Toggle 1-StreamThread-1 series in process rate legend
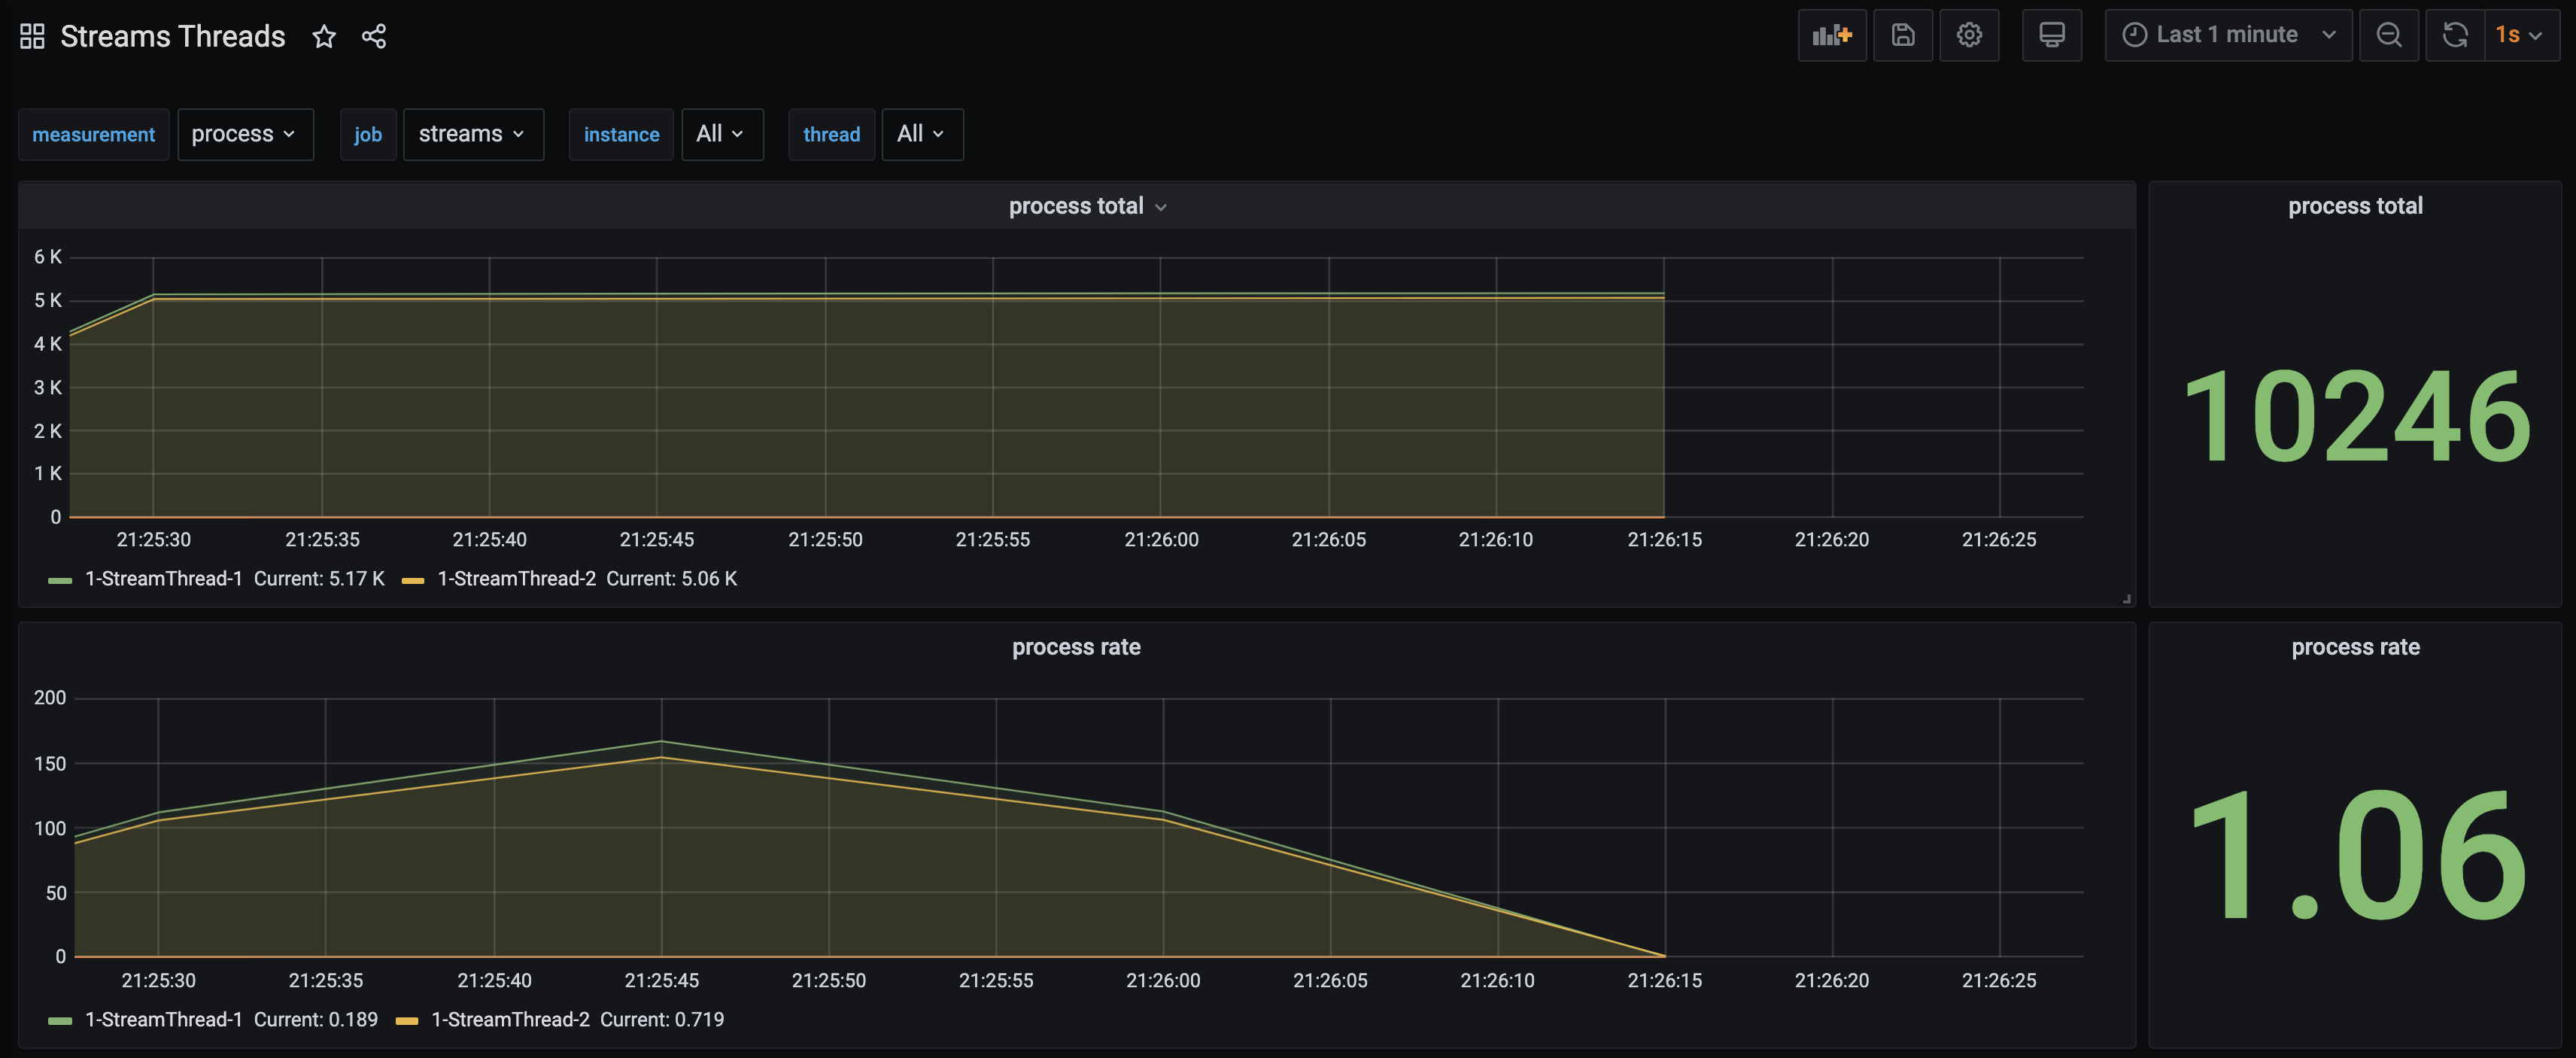2576x1058 pixels. tap(163, 1020)
